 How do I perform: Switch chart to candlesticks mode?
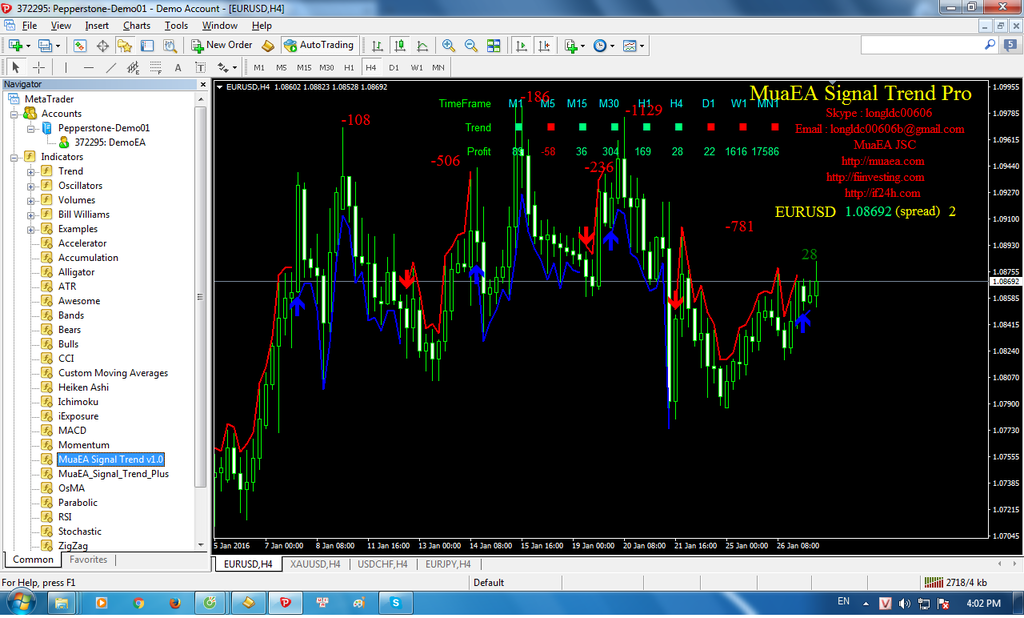tap(400, 45)
